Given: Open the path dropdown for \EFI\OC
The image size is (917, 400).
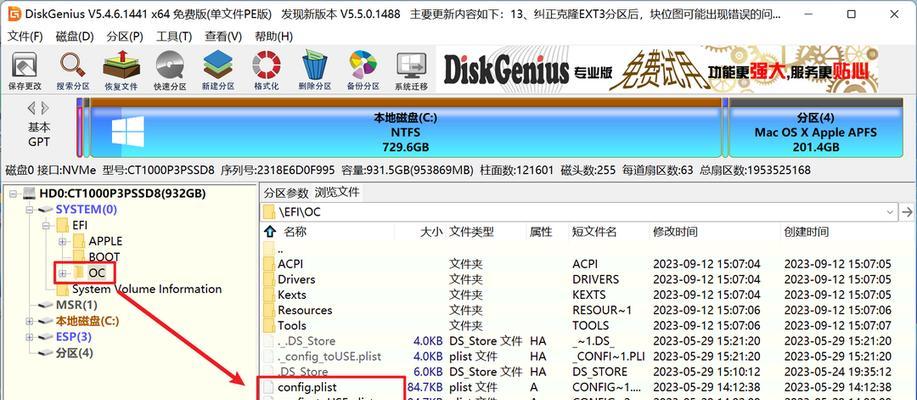Looking at the screenshot, I should (890, 212).
